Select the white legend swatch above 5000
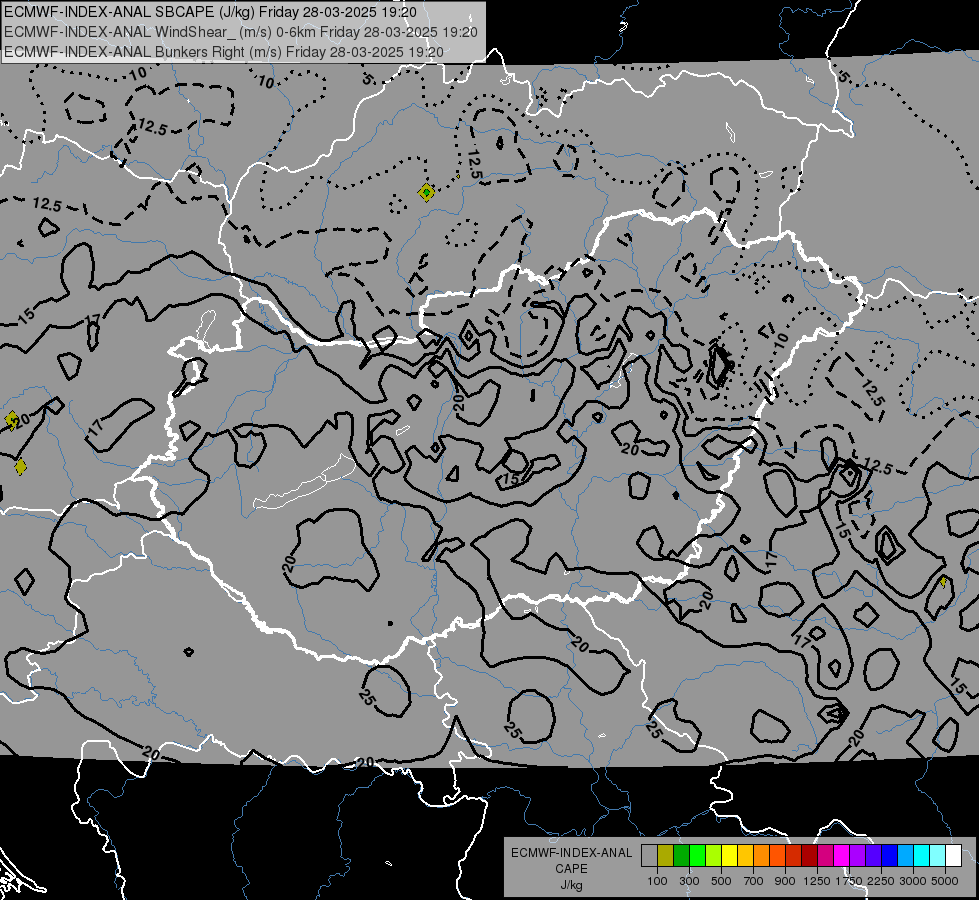979x900 pixels. [954, 856]
